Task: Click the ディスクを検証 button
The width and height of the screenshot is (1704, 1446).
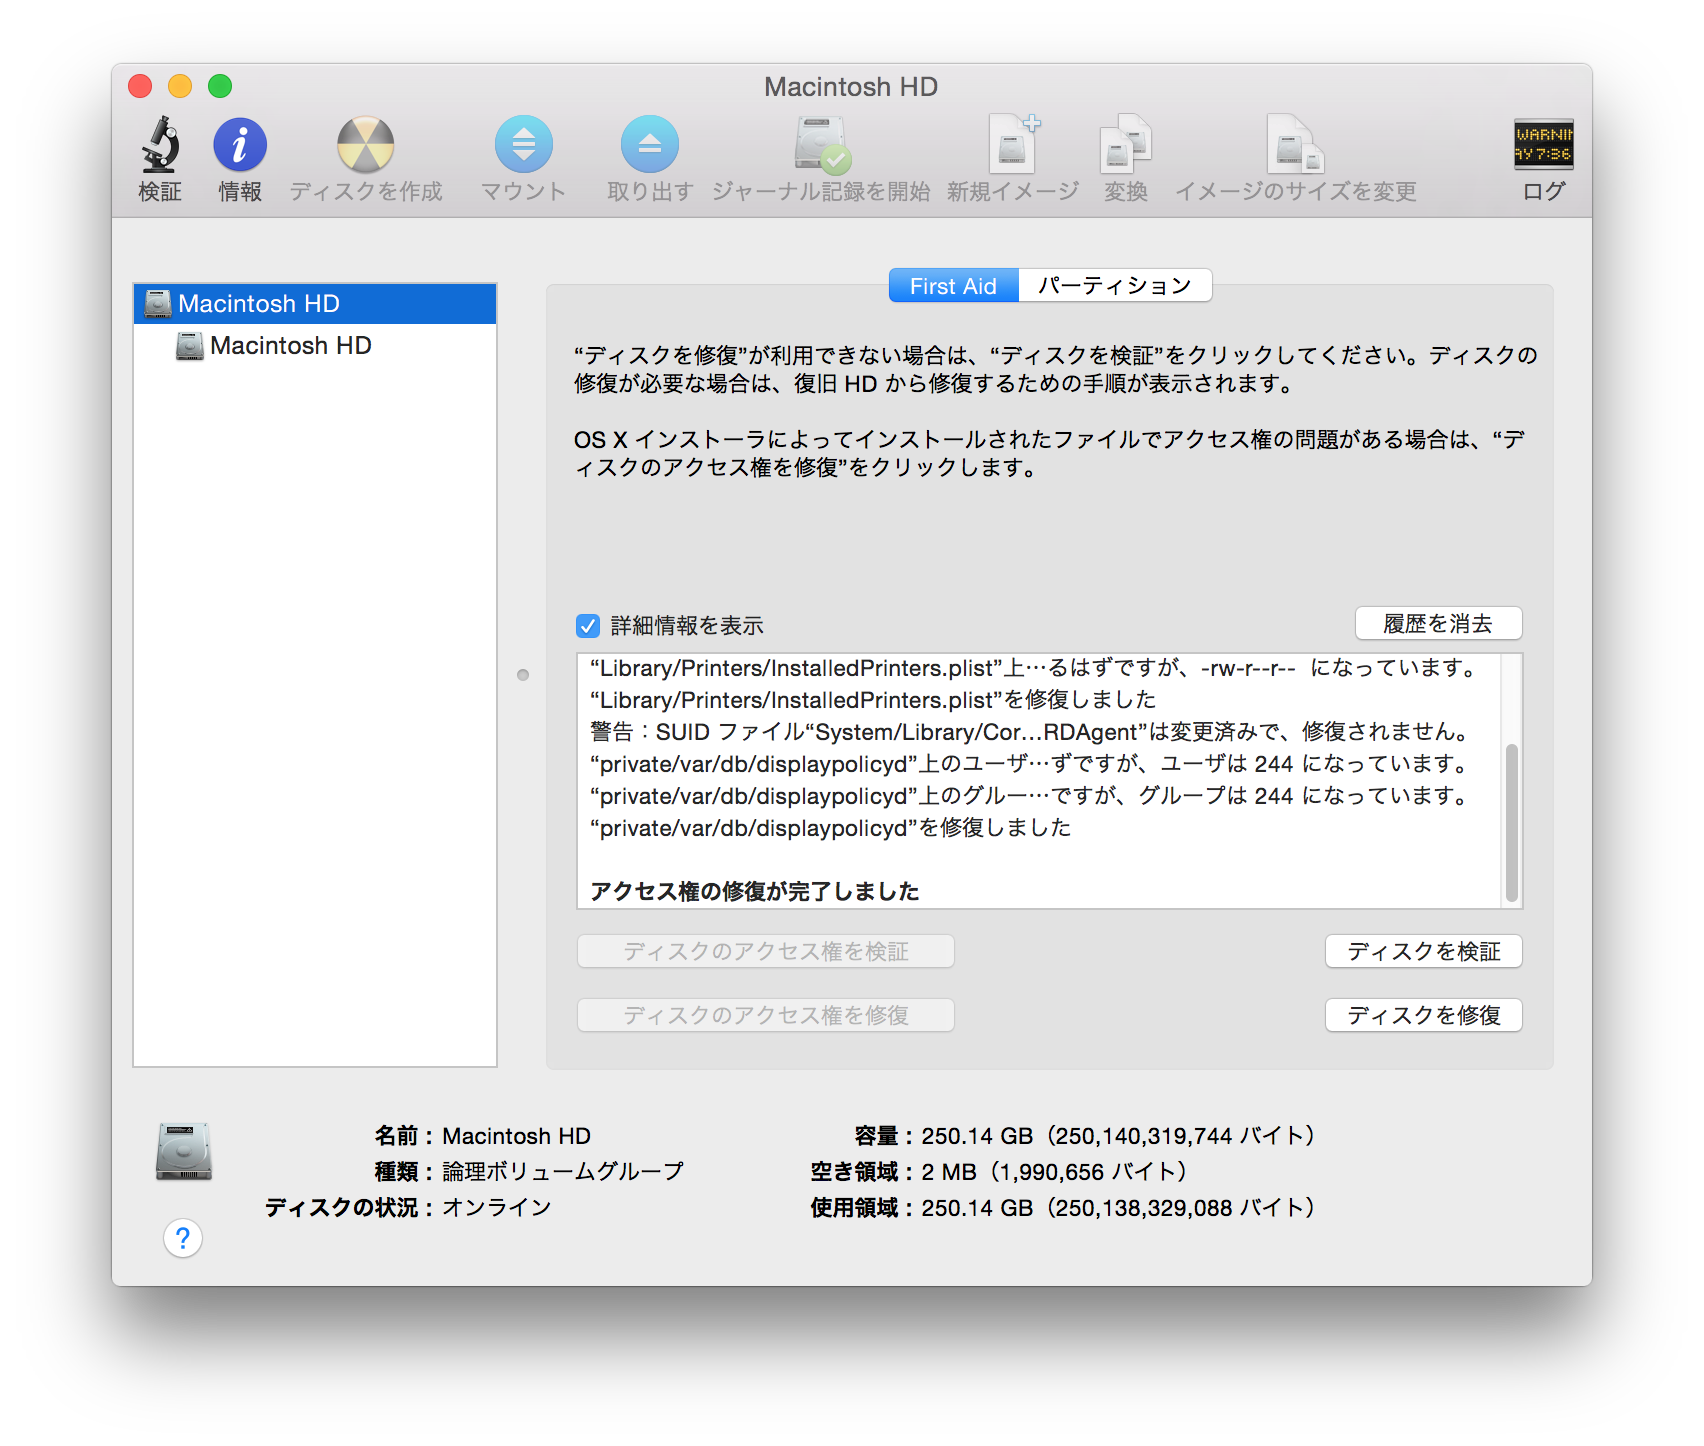Action: [1424, 951]
